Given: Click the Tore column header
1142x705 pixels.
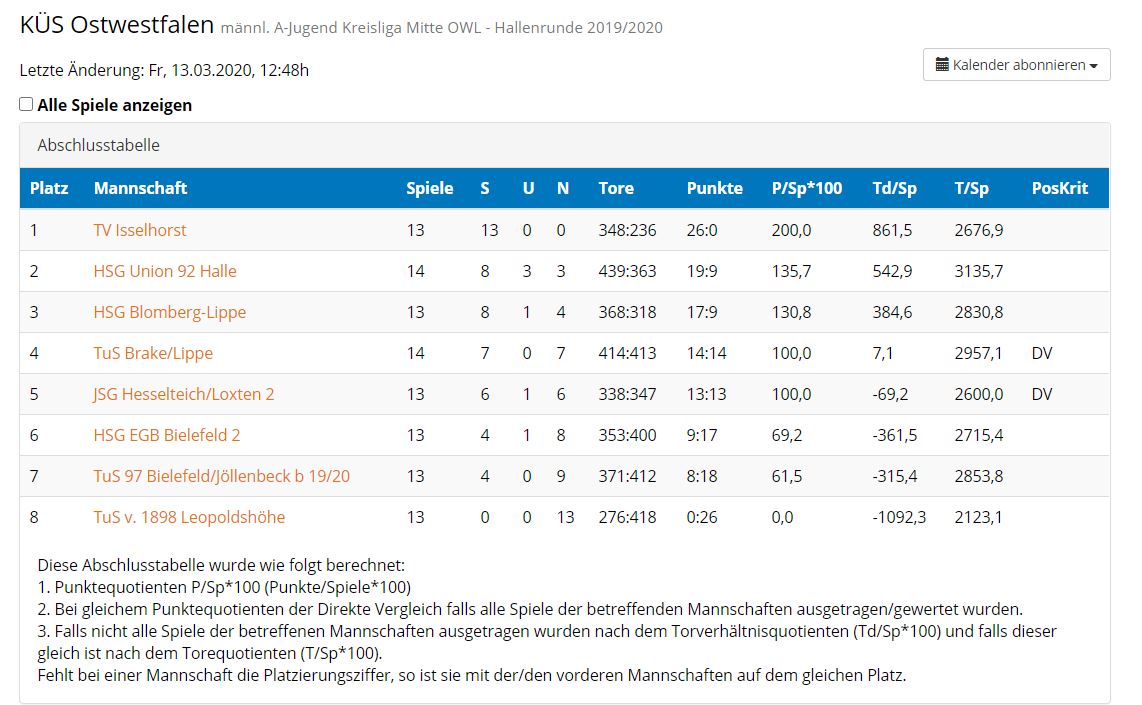Looking at the screenshot, I should [x=616, y=188].
